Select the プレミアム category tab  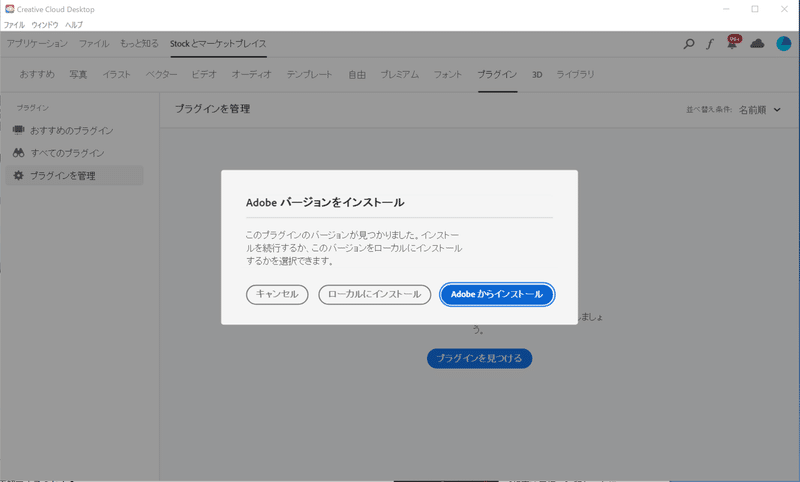[x=399, y=74]
